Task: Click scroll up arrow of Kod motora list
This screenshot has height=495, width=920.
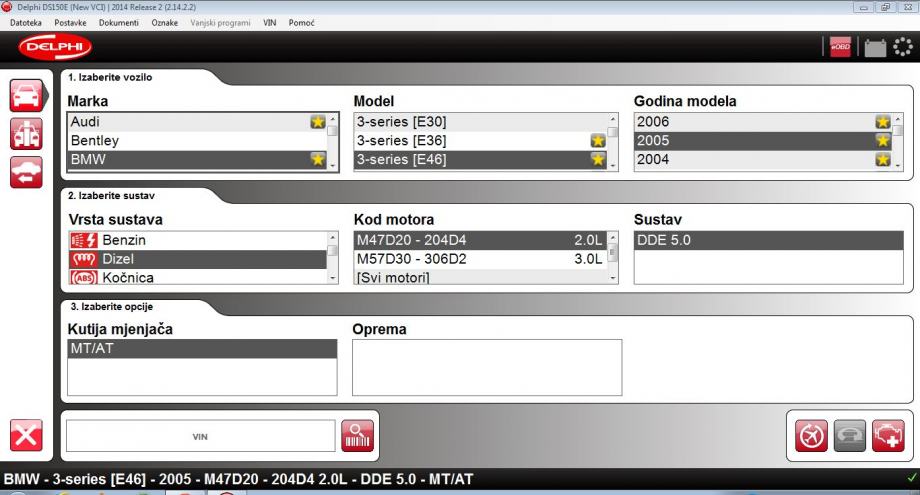Action: pyautogui.click(x=613, y=238)
